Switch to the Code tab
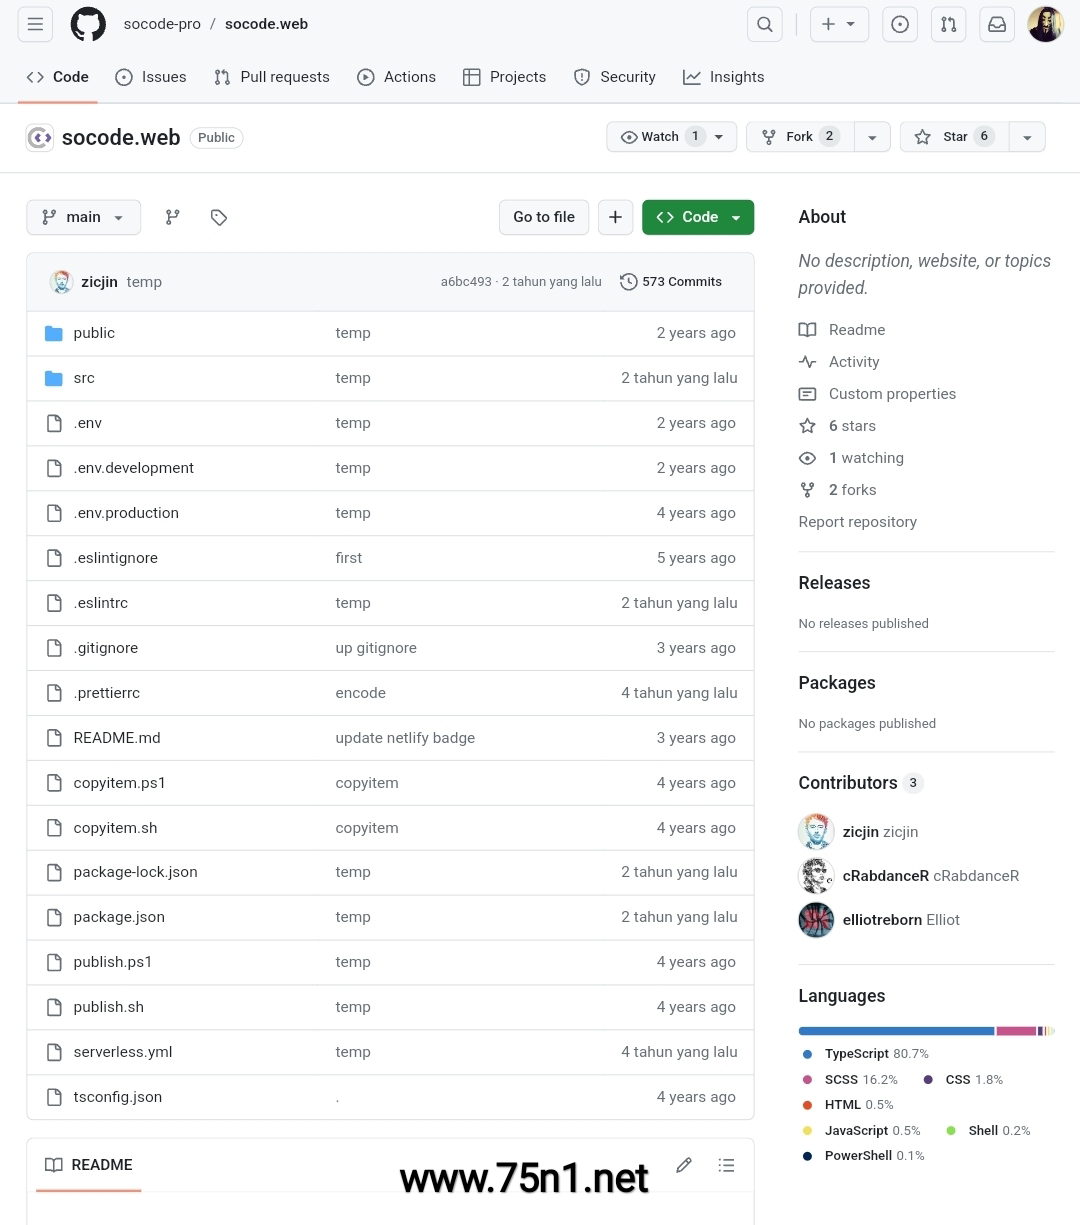The image size is (1080, 1225). 58,77
